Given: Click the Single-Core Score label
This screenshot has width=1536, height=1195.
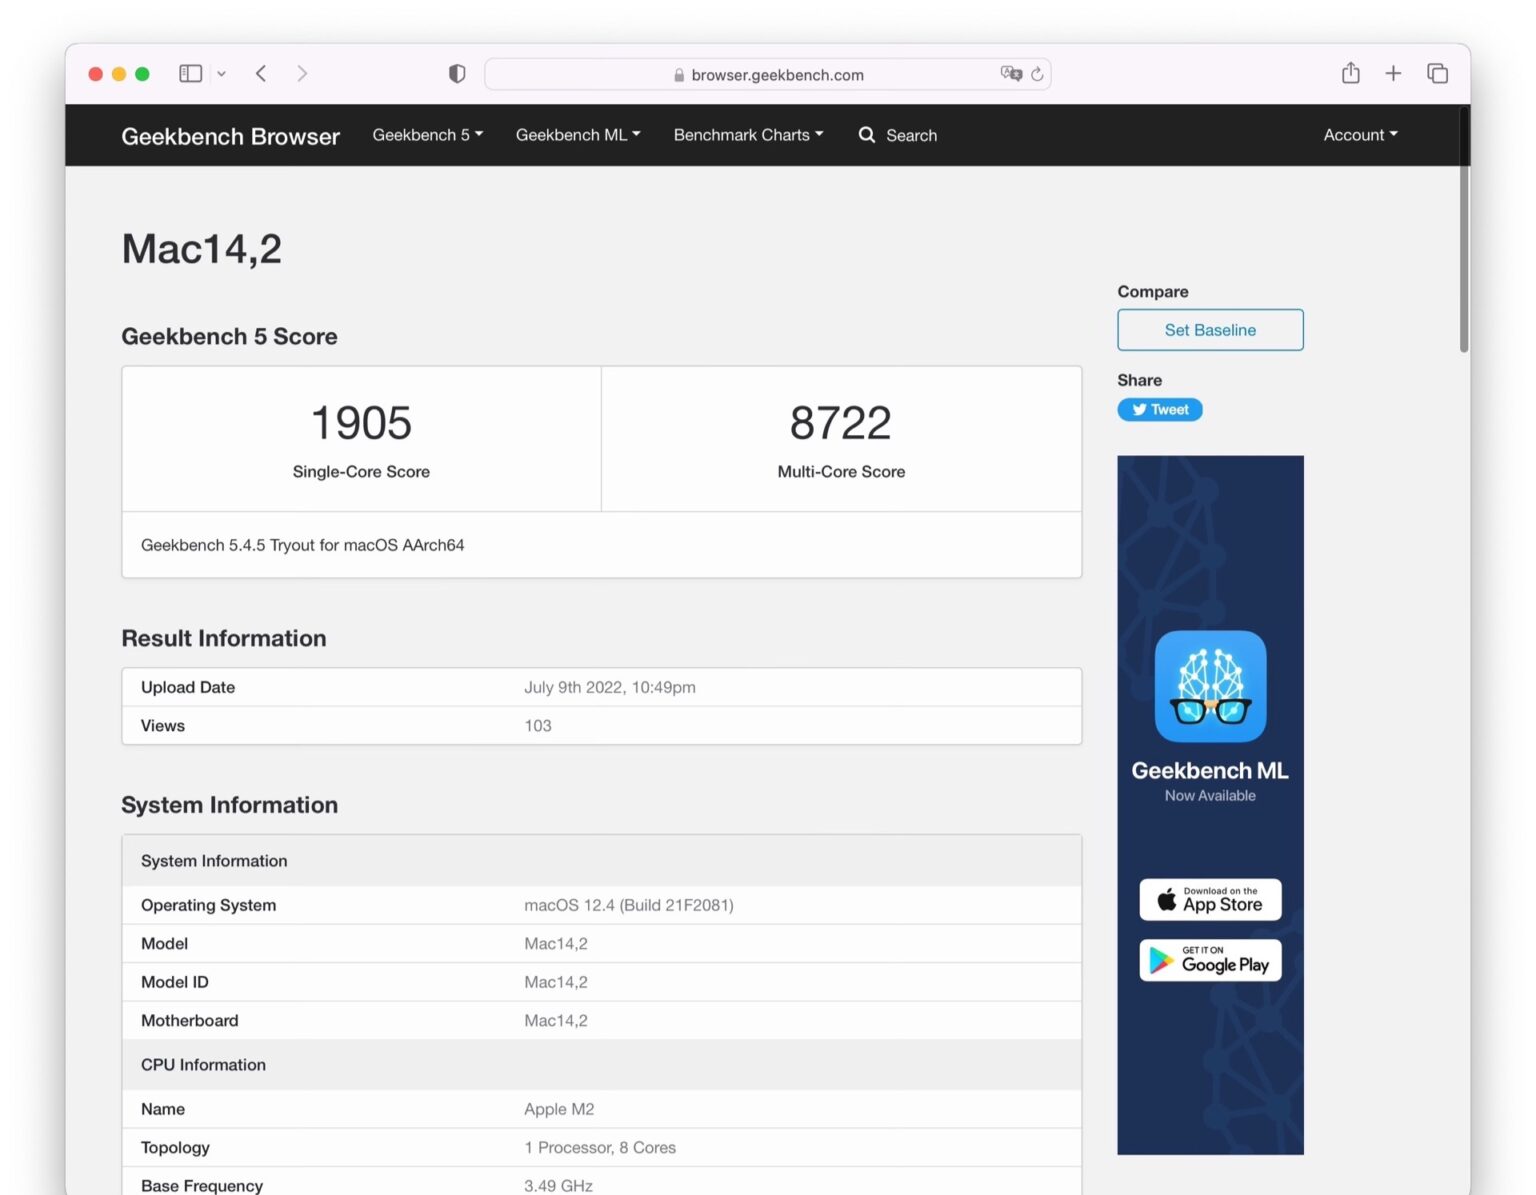Looking at the screenshot, I should tap(361, 472).
